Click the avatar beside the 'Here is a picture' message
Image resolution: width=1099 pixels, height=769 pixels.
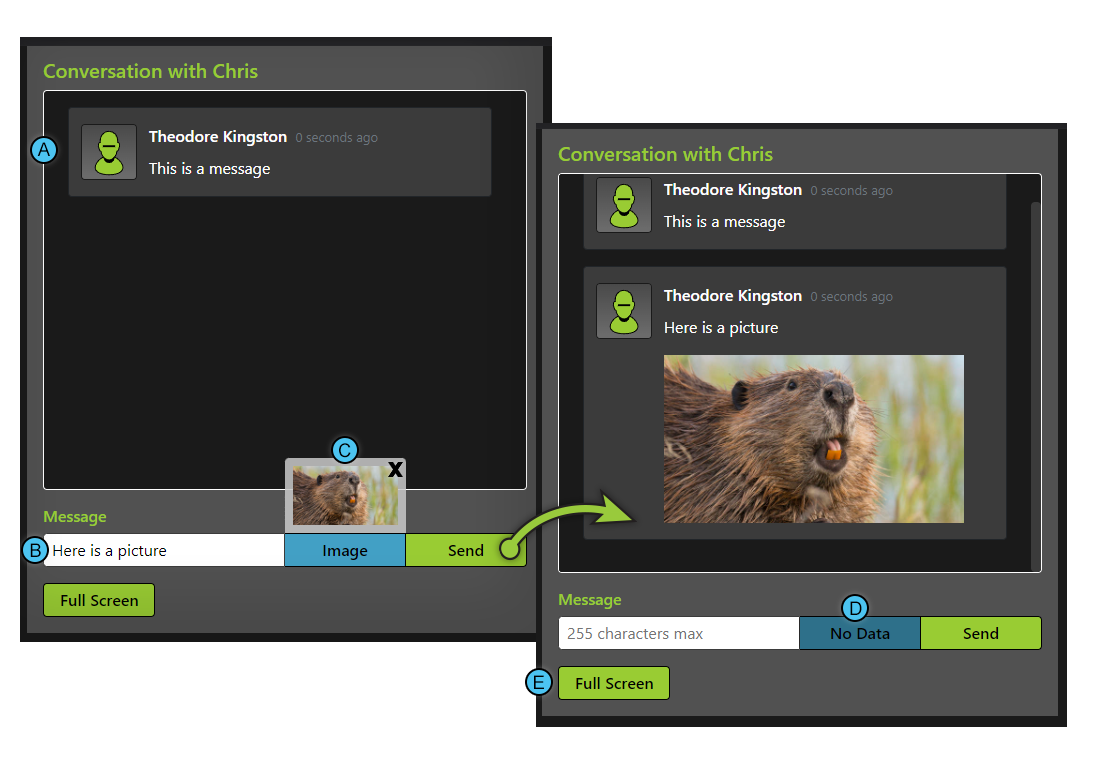coord(624,310)
